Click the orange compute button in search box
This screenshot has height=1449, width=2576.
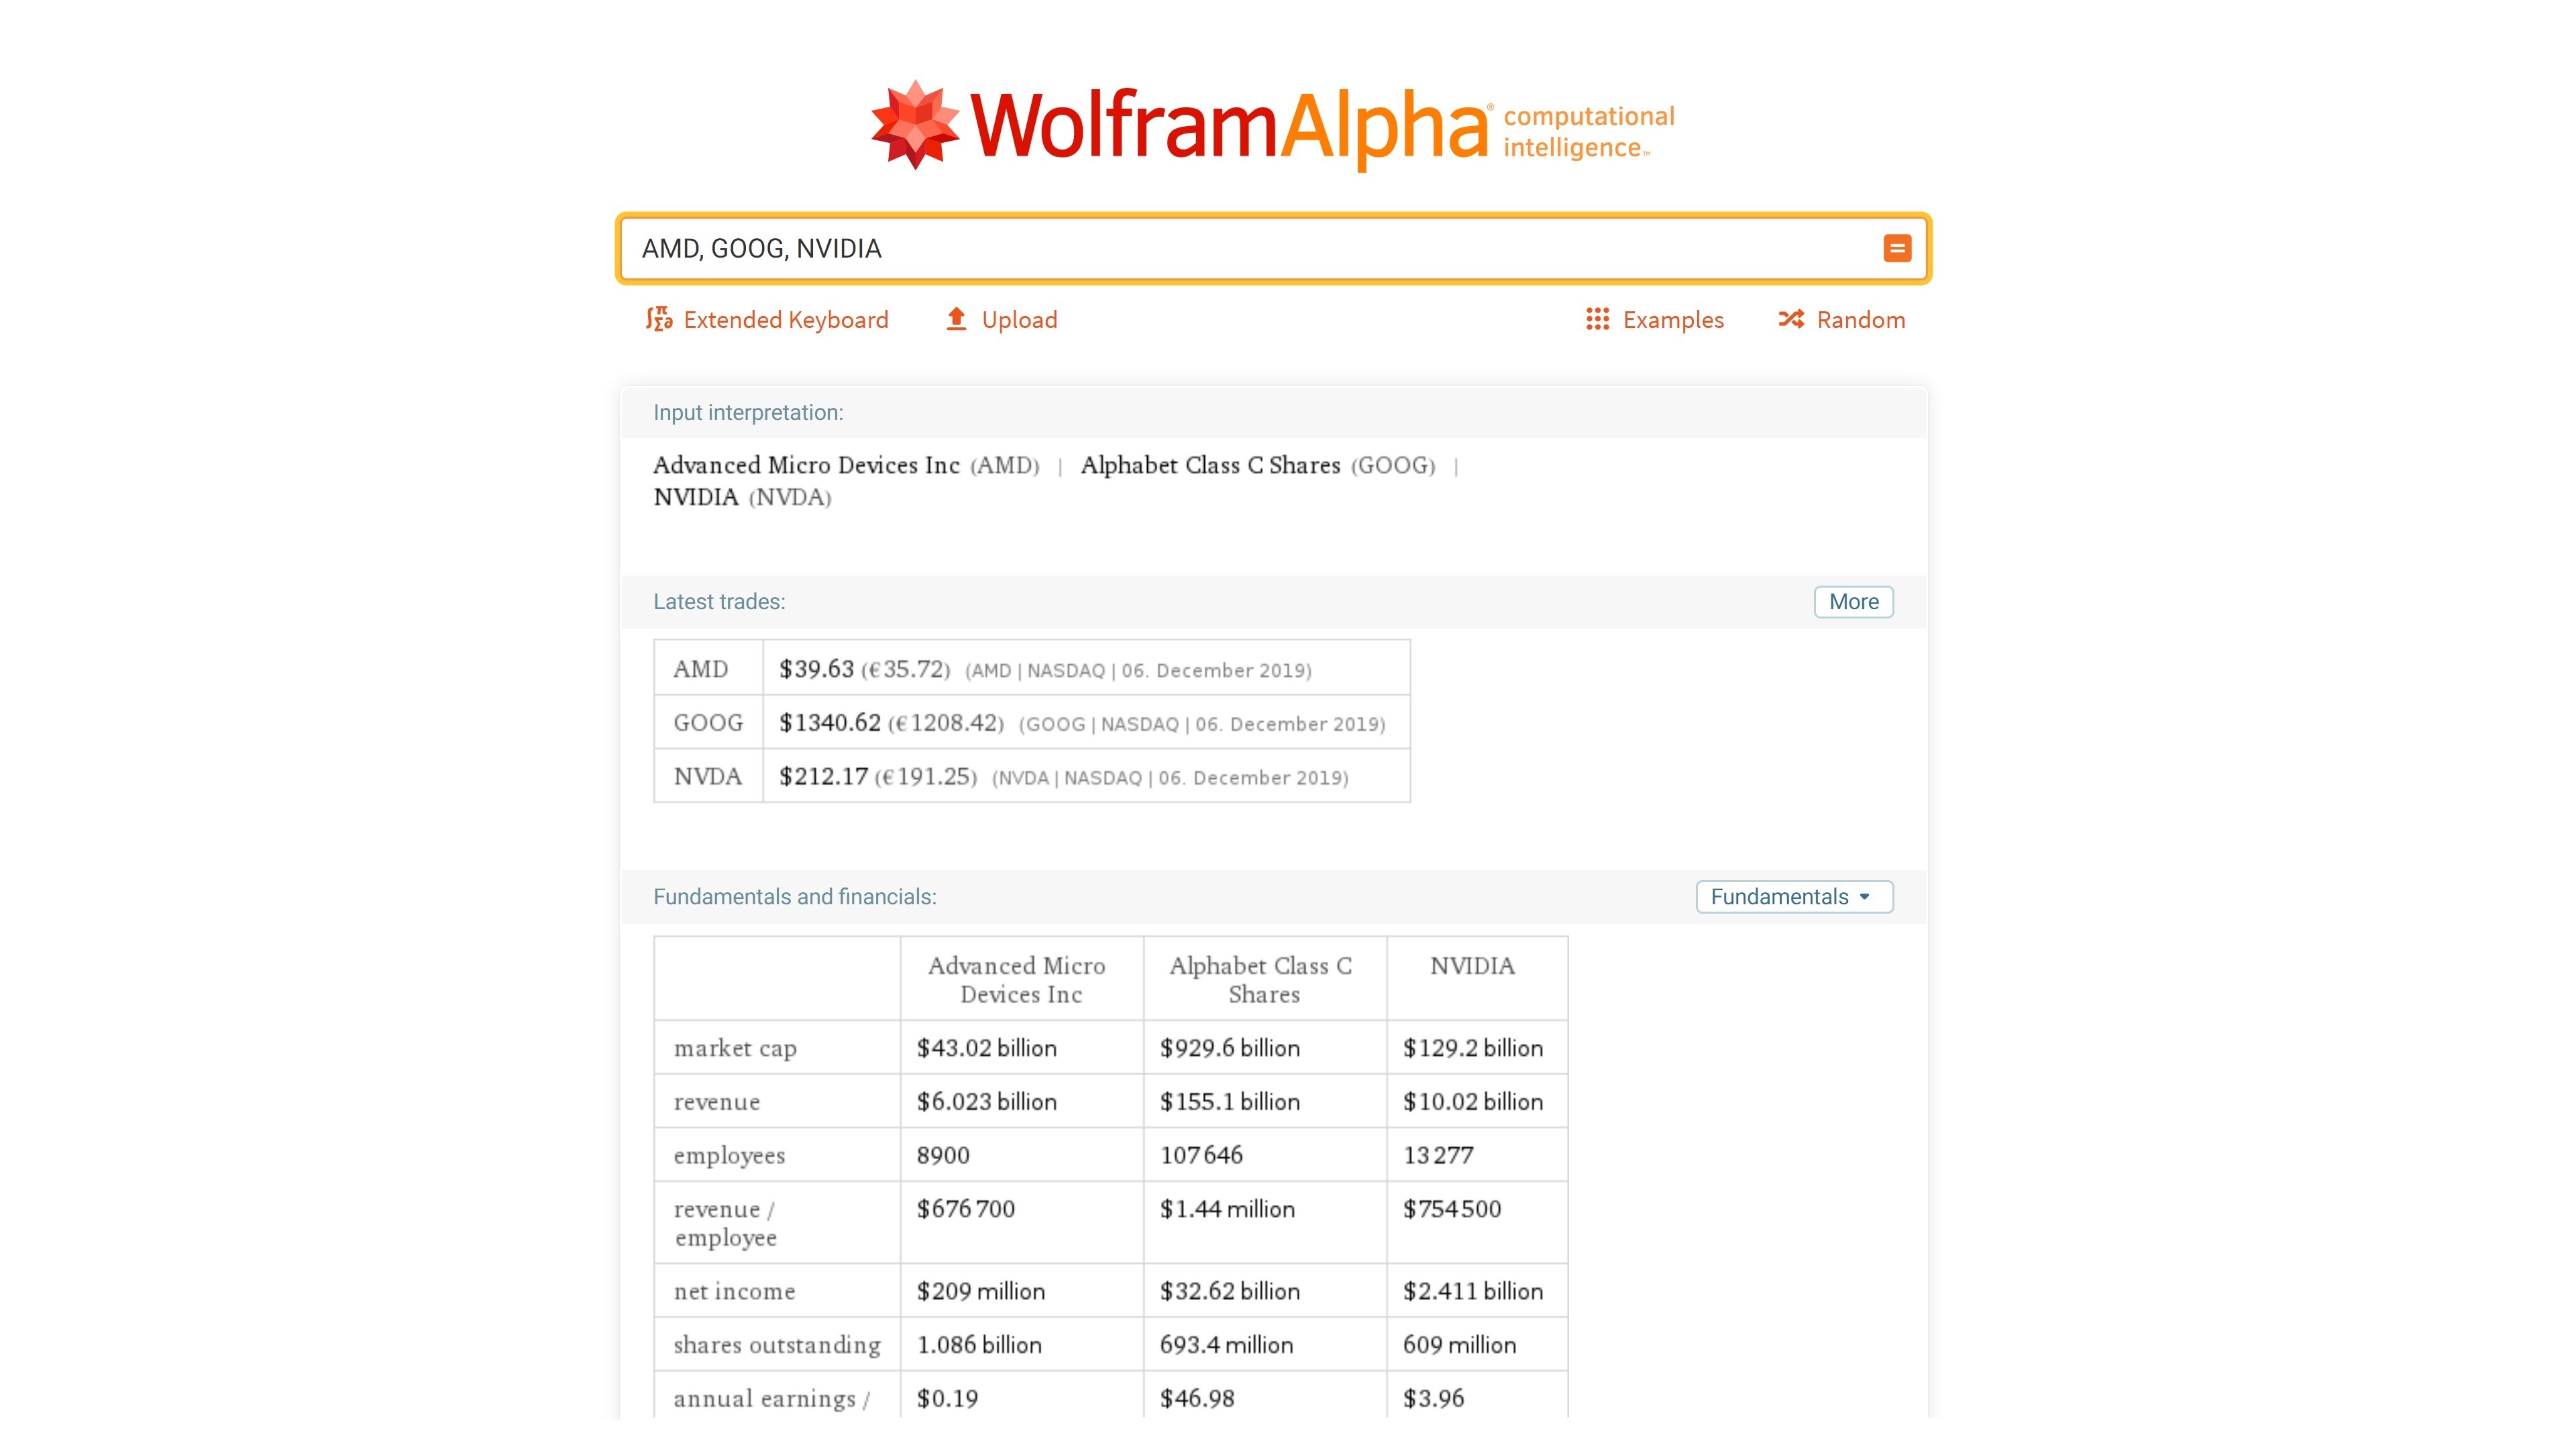(x=1896, y=248)
